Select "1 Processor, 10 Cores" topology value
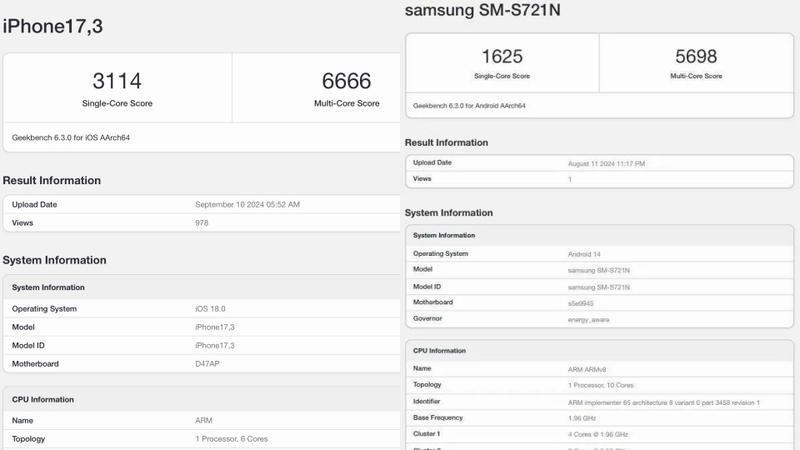This screenshot has width=800, height=450. point(601,385)
